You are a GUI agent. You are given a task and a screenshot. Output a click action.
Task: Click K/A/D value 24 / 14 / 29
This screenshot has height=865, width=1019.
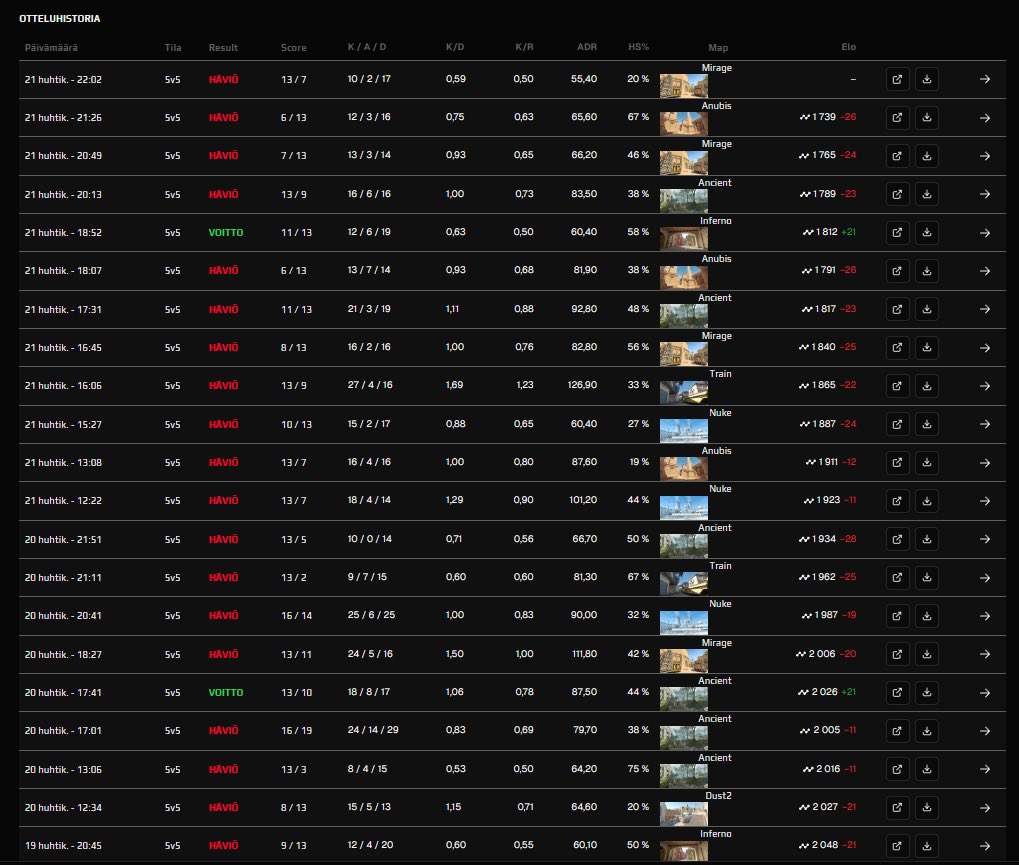pyautogui.click(x=373, y=730)
